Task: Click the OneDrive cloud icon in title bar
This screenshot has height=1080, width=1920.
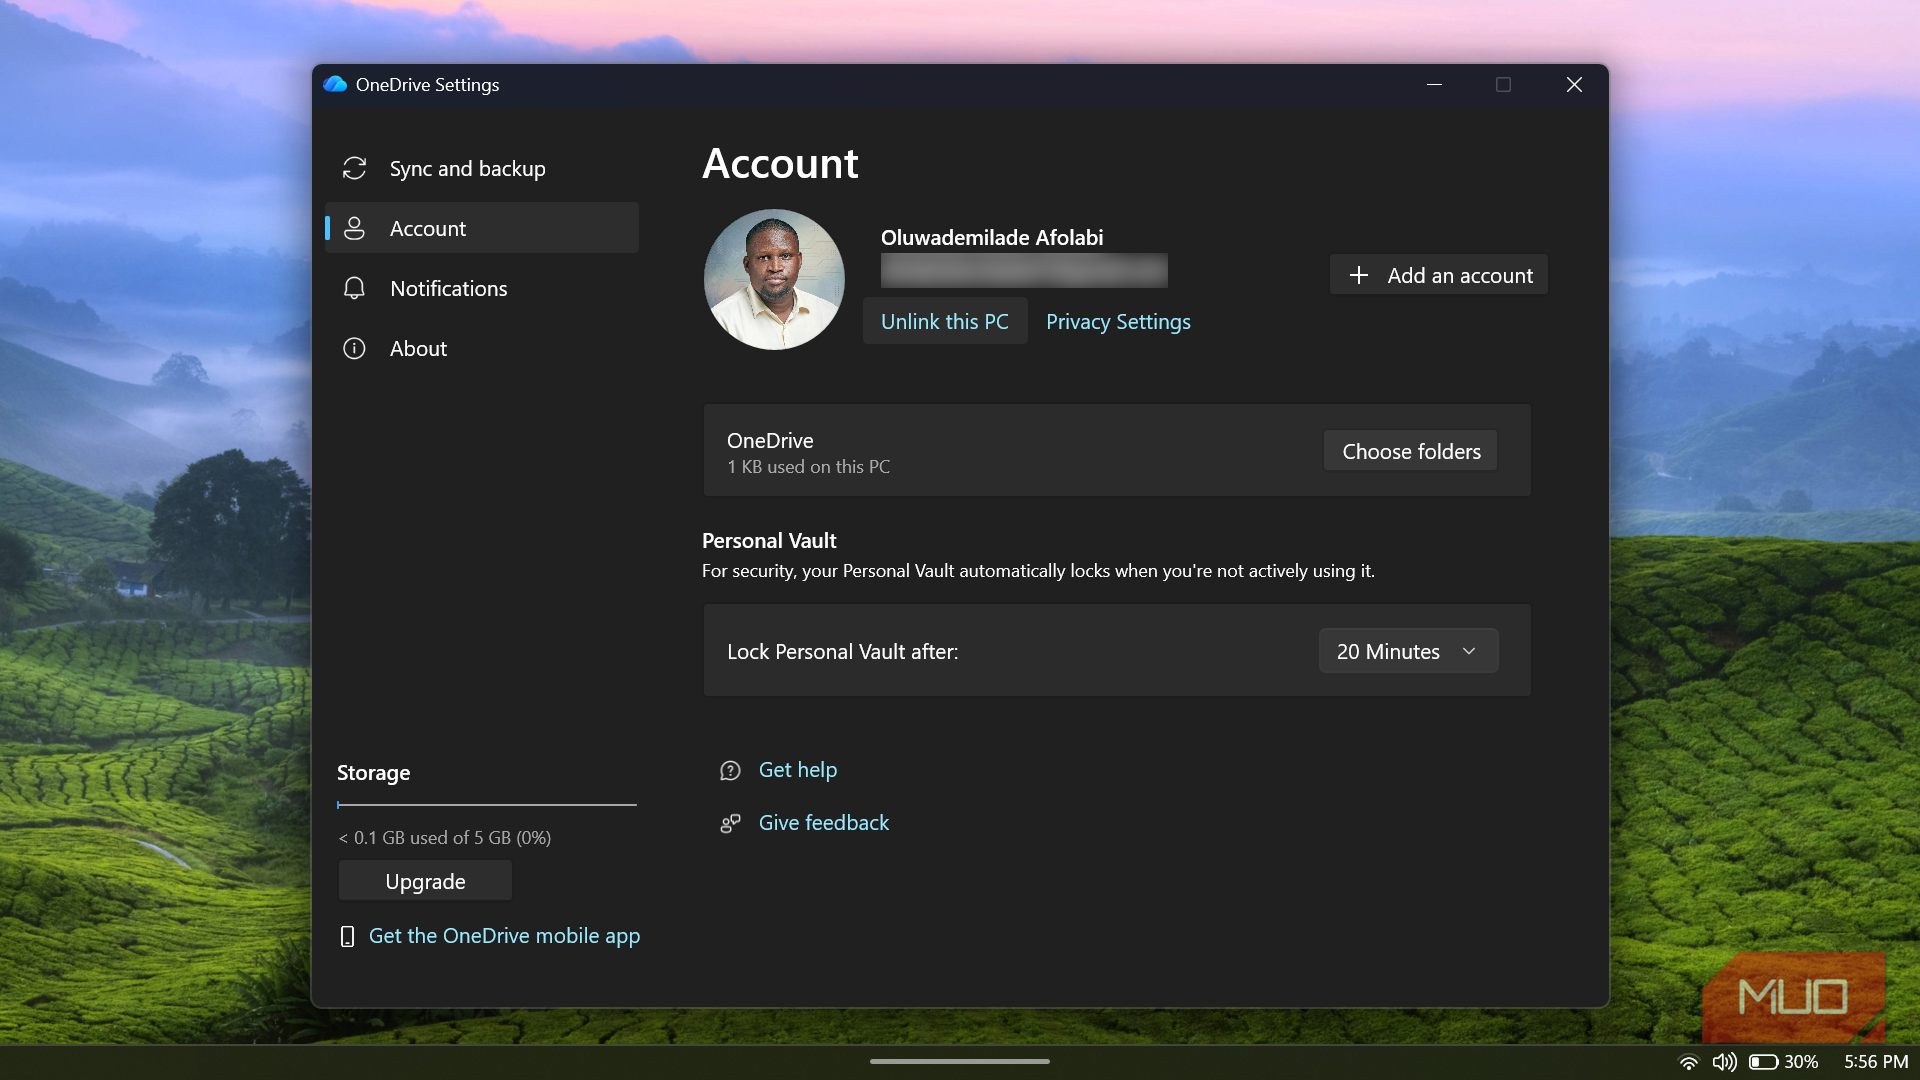Action: click(x=335, y=84)
